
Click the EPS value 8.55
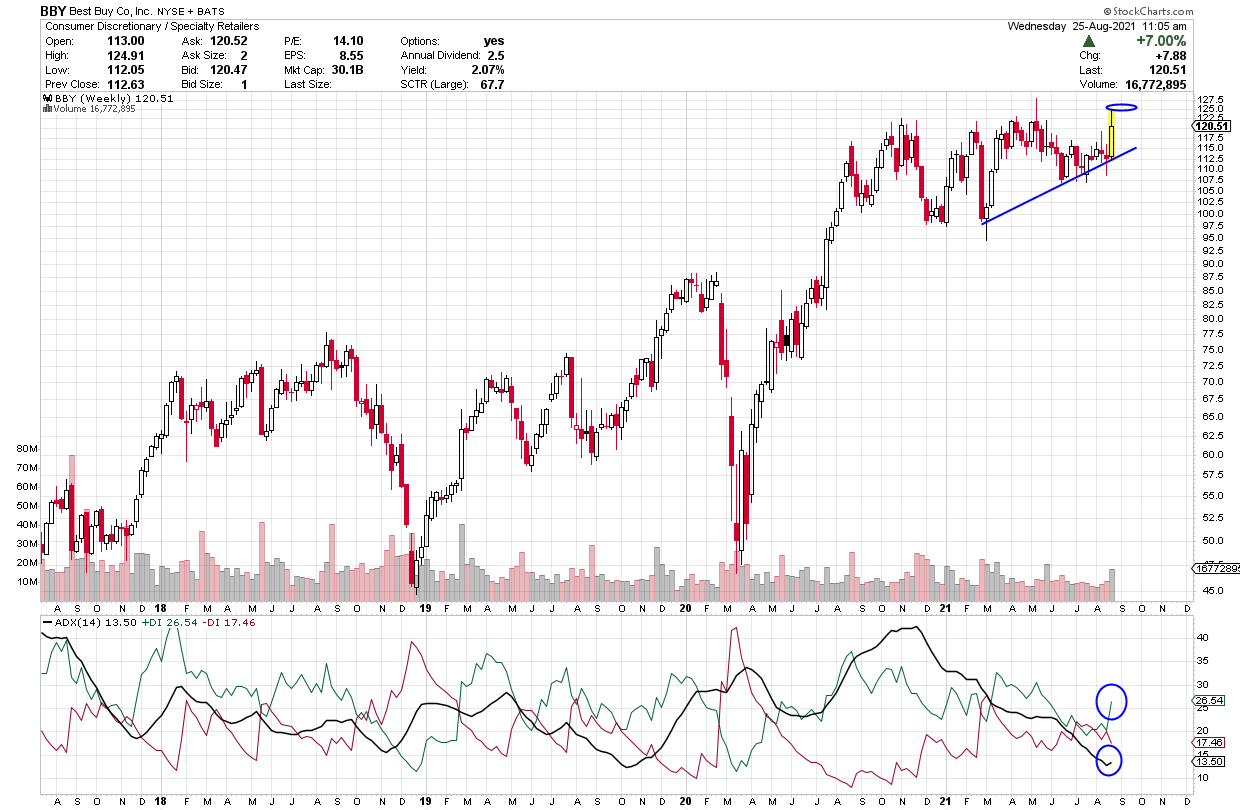(350, 56)
